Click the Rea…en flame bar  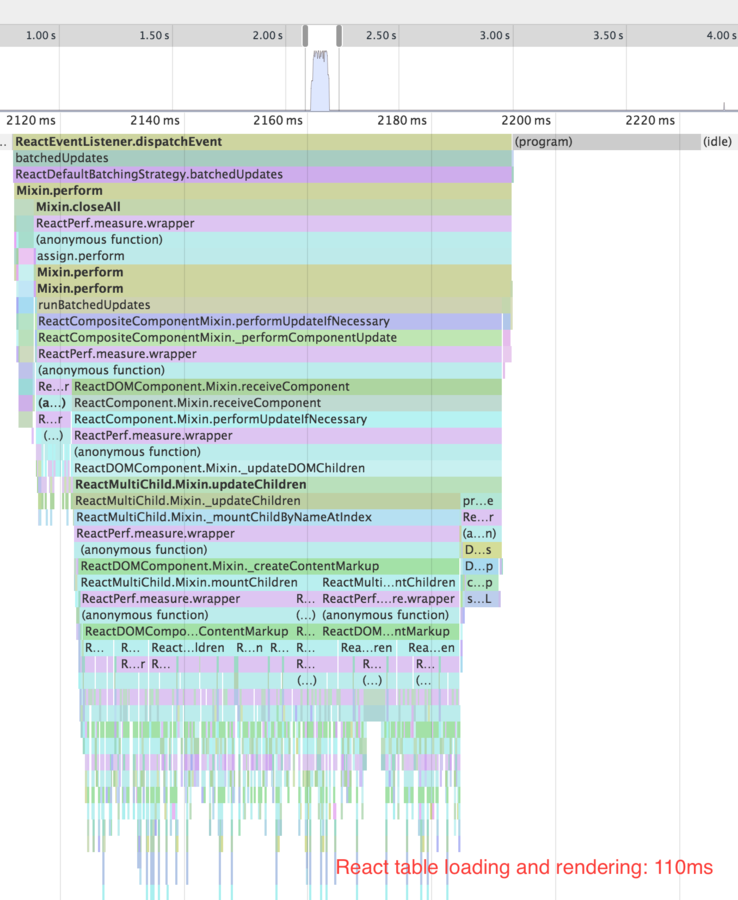[432, 648]
